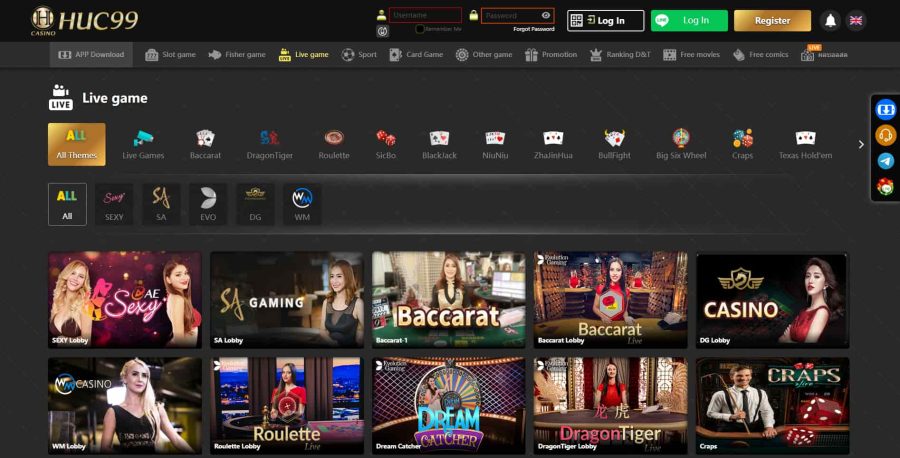This screenshot has width=900, height=458.
Task: Open Baccarat Lobby game thumbnail
Action: pos(611,300)
